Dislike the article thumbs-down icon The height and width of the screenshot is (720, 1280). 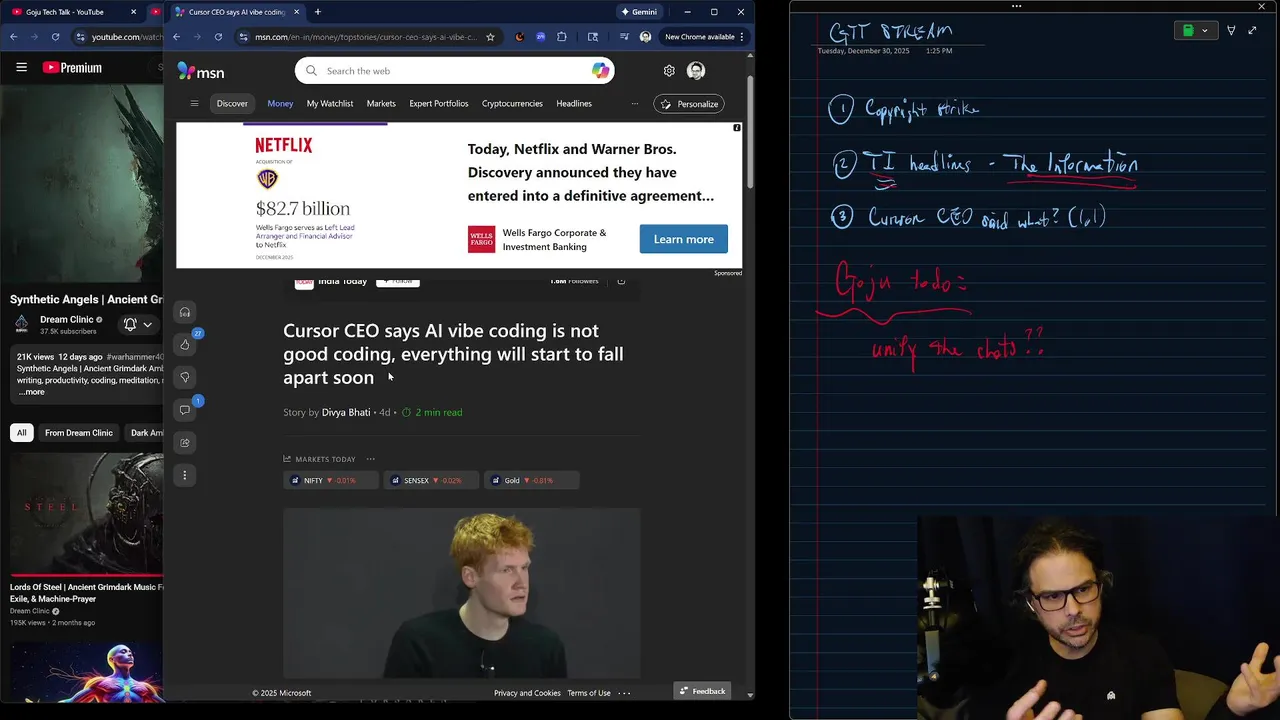(x=185, y=377)
